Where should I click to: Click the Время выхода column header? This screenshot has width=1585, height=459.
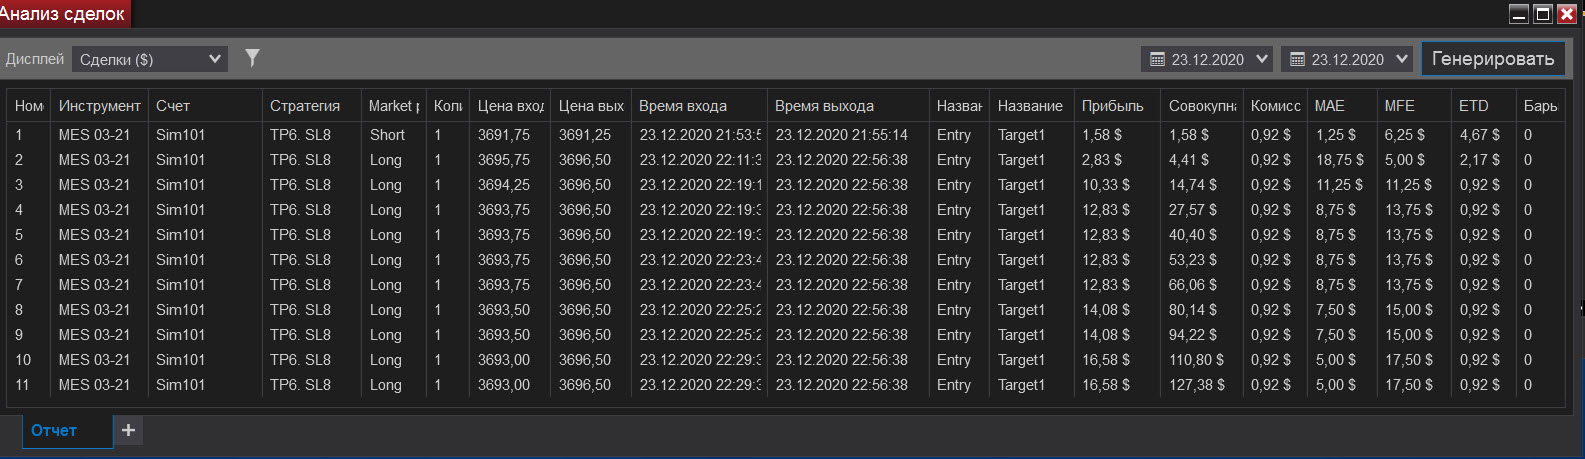[x=824, y=106]
